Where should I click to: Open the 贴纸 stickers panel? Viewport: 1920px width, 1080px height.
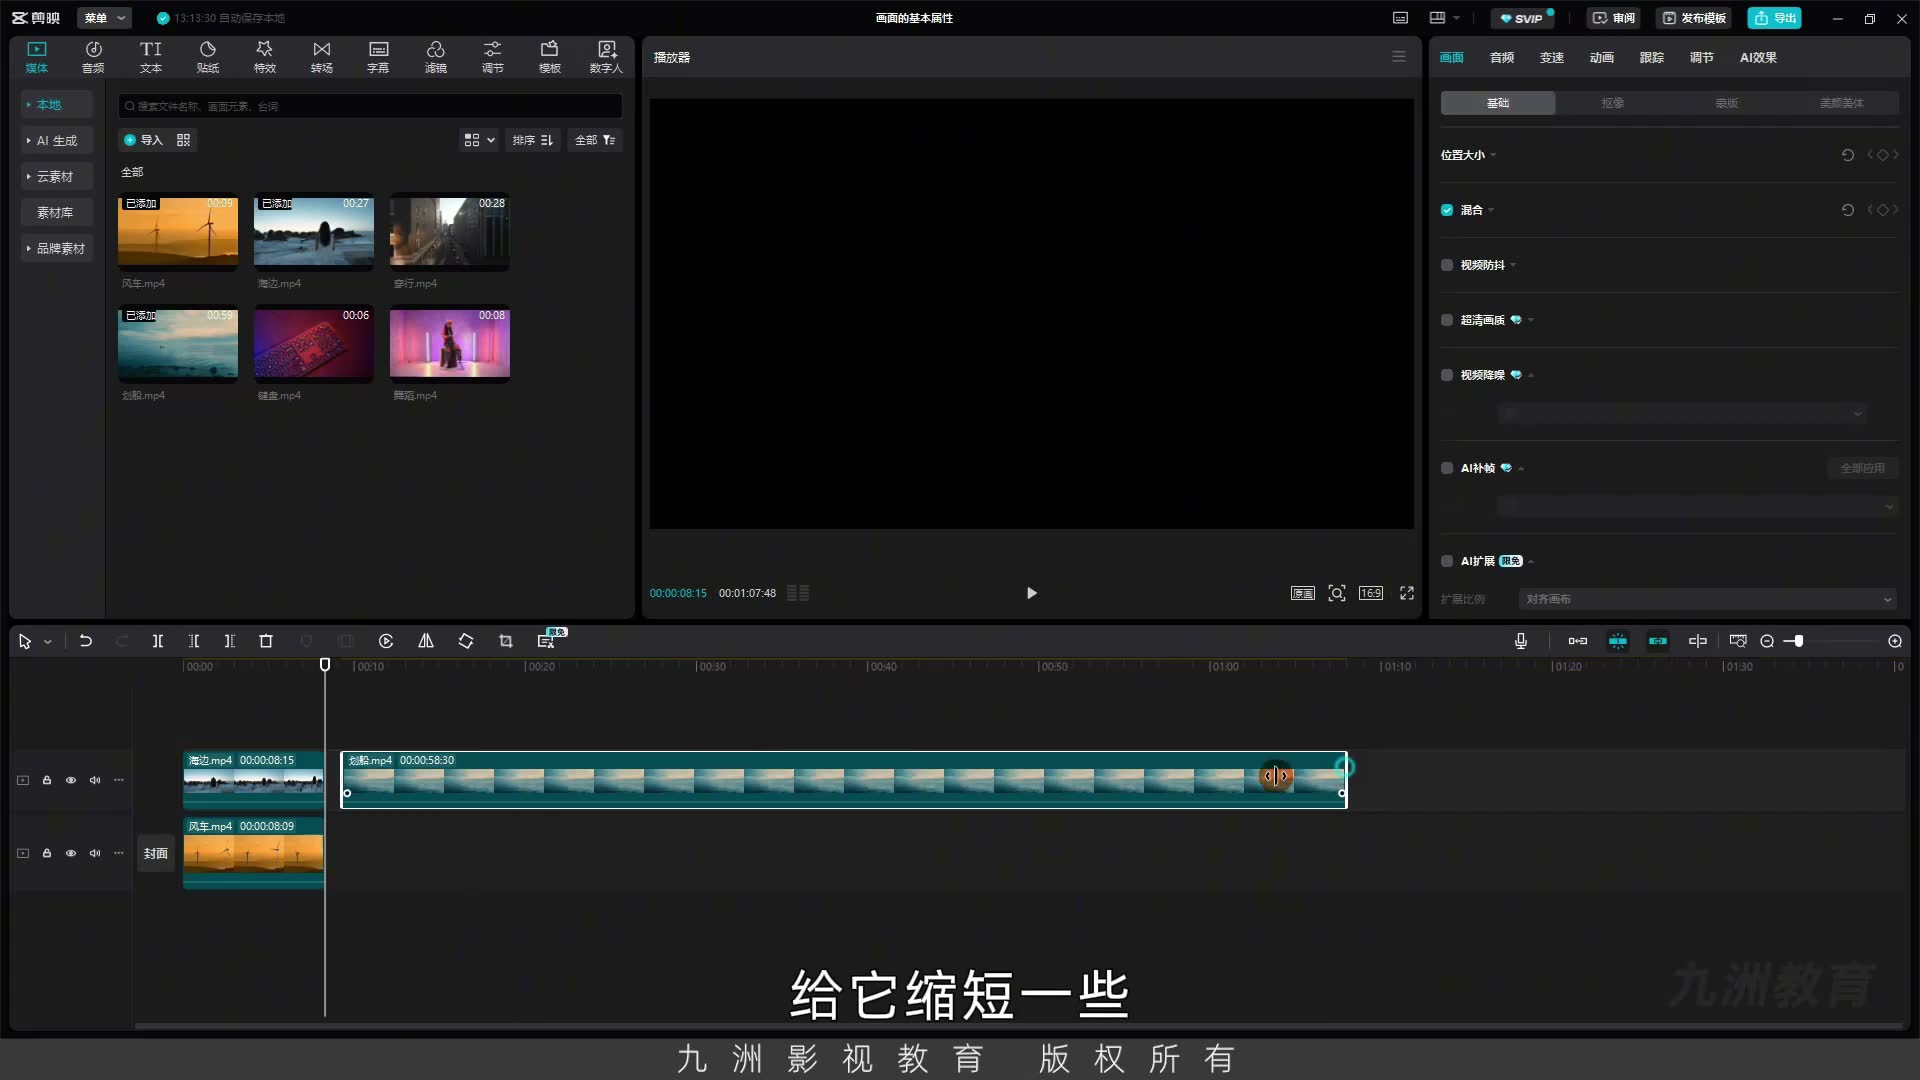(208, 57)
